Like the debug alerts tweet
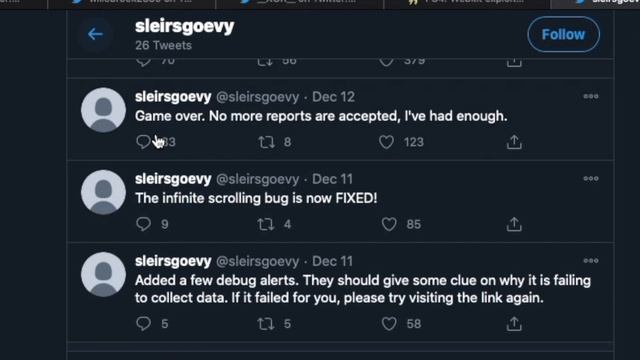Viewport: 640px width, 360px height. pos(389,324)
